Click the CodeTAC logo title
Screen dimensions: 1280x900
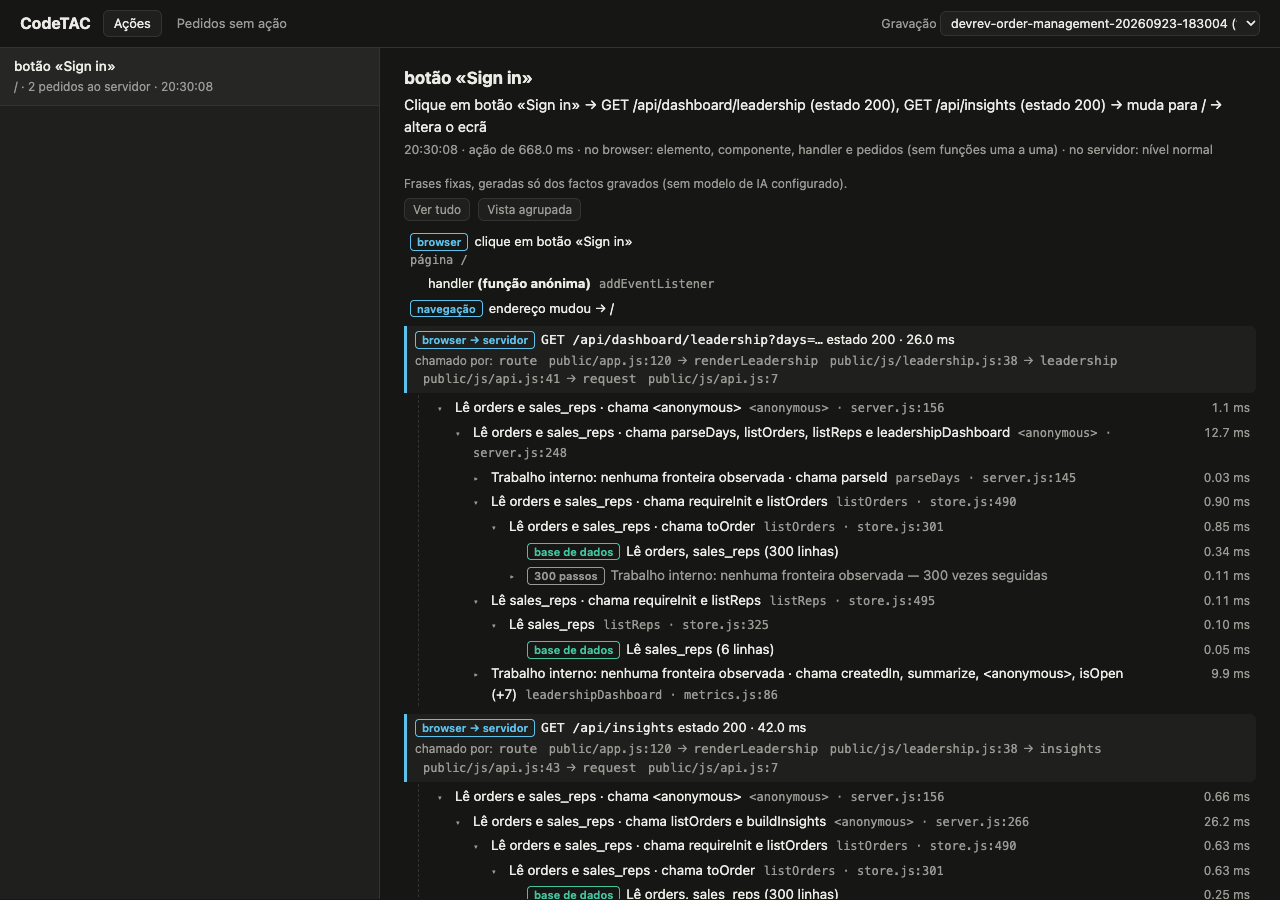tap(55, 23)
